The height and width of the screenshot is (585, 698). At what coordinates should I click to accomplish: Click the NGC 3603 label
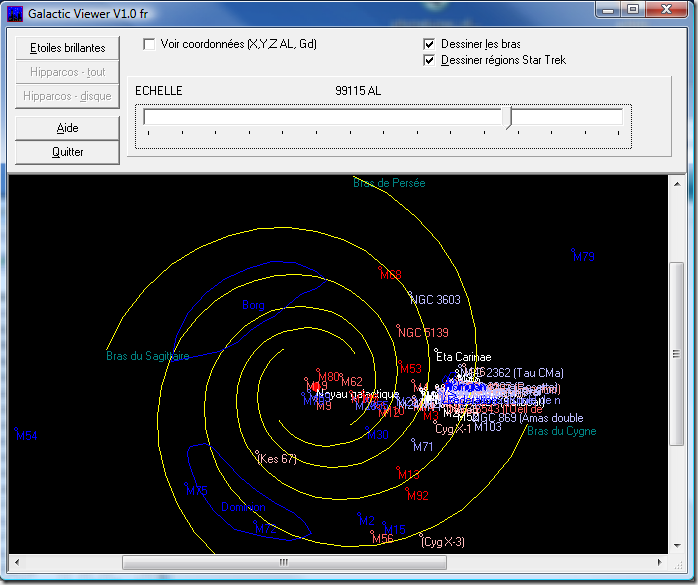(x=435, y=300)
